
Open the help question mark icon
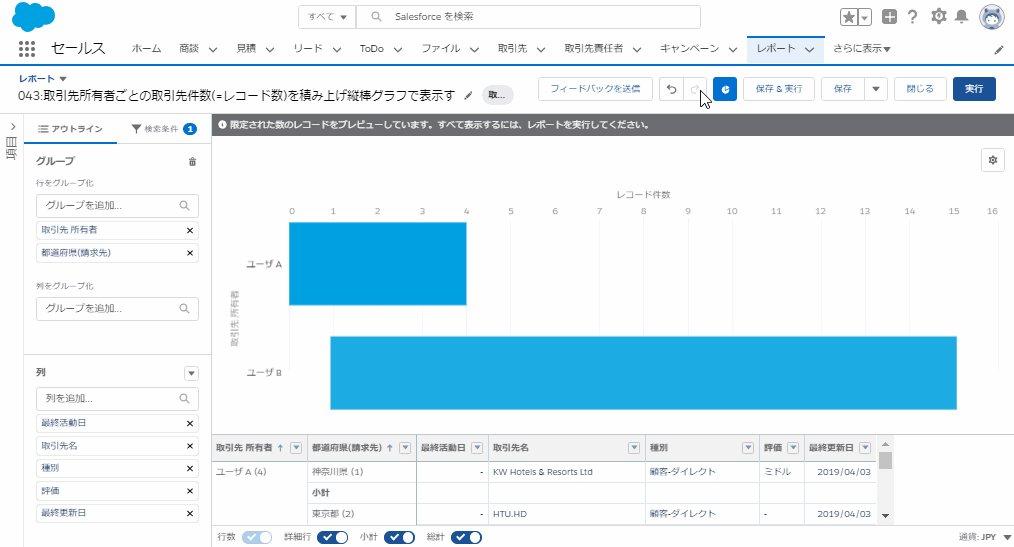click(x=912, y=17)
